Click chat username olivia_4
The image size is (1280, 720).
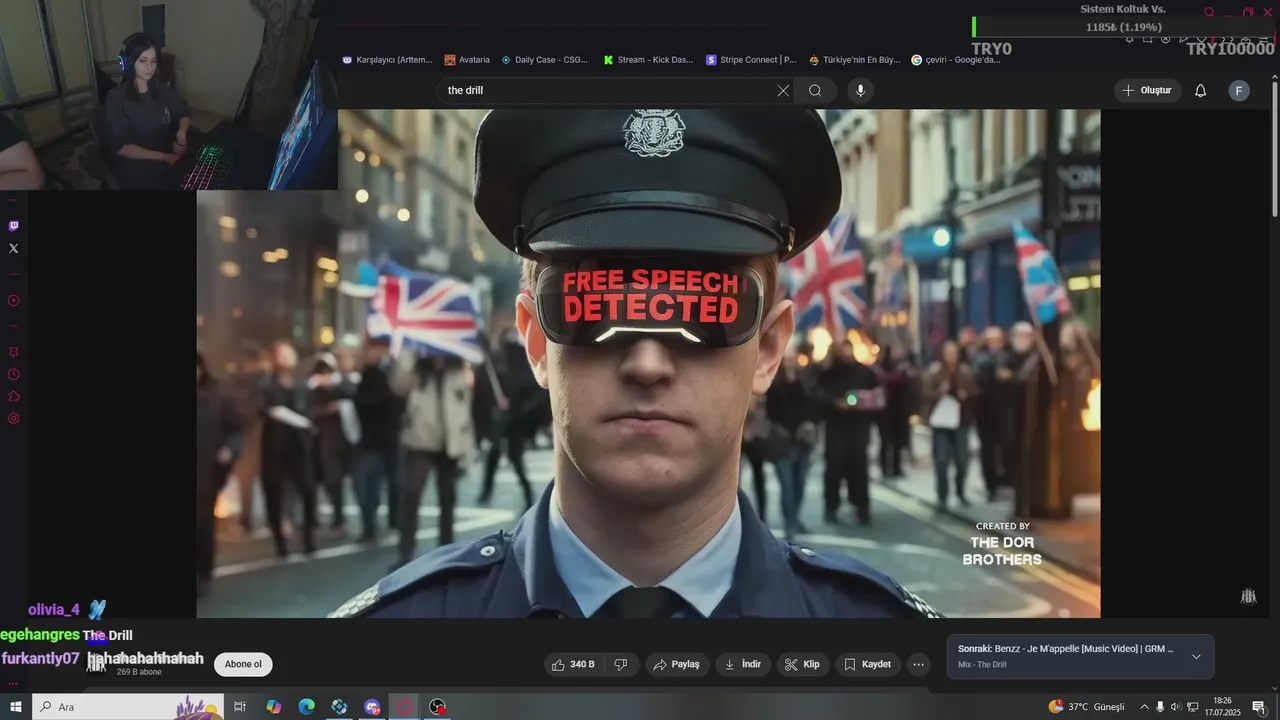click(x=54, y=610)
